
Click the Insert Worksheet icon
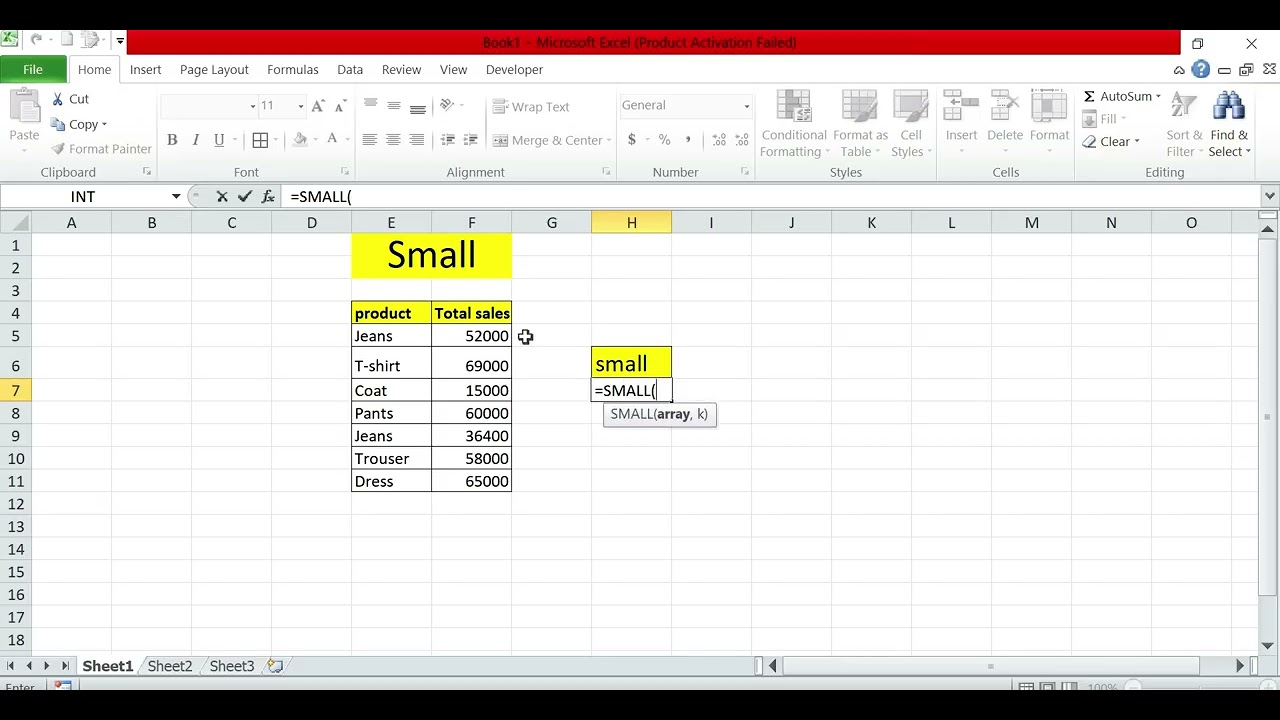pyautogui.click(x=276, y=666)
